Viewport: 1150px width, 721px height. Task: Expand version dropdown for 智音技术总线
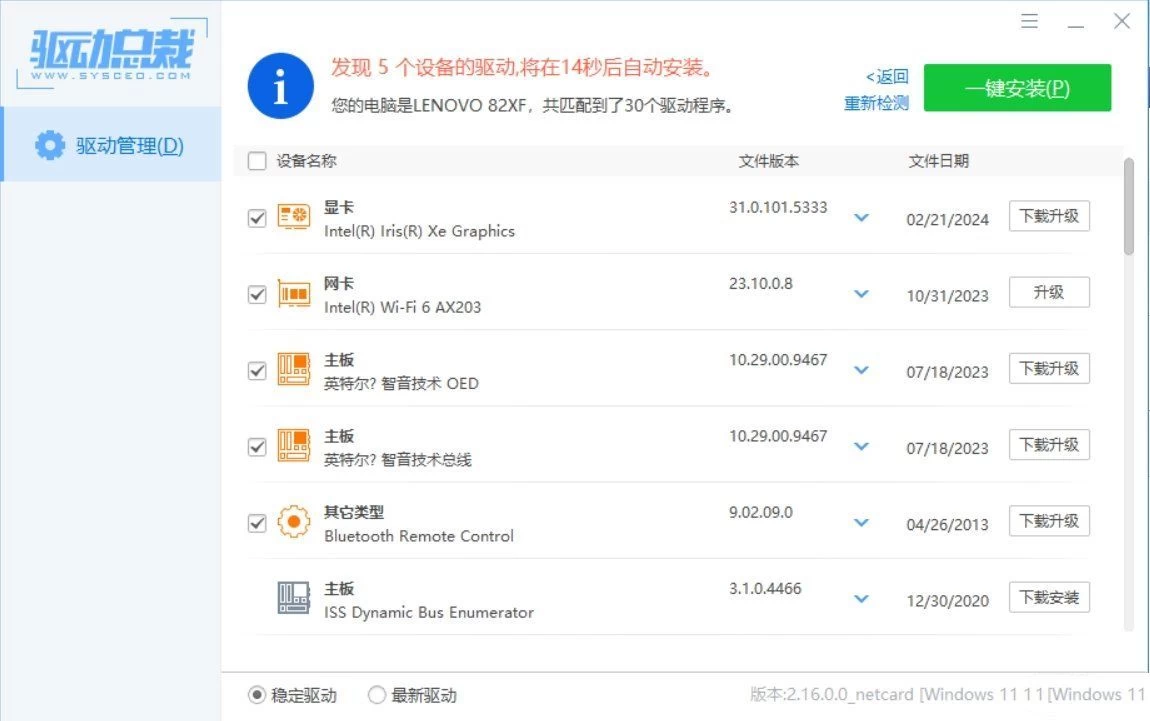[x=862, y=447]
